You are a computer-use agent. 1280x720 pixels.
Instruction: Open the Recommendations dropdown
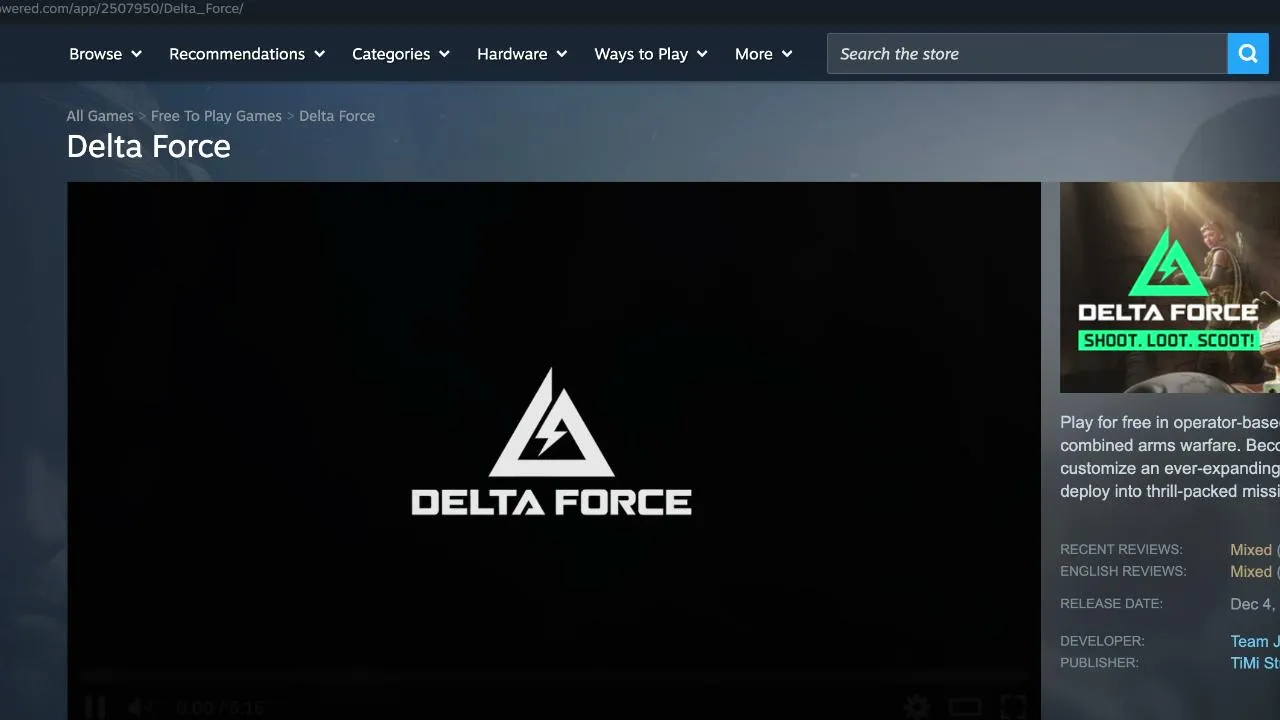(x=247, y=54)
